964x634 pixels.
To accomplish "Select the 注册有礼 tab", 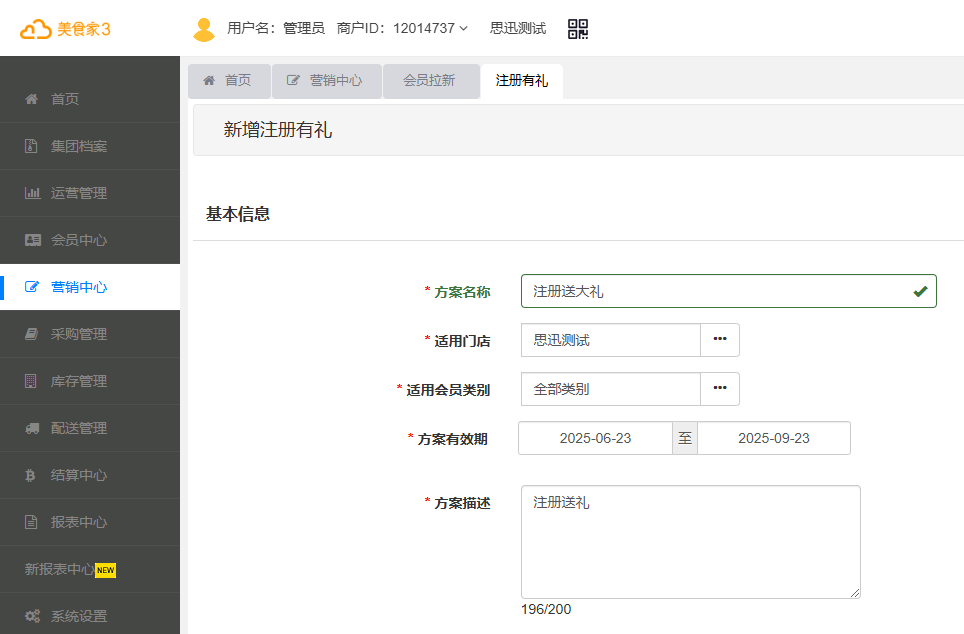I will coord(521,81).
